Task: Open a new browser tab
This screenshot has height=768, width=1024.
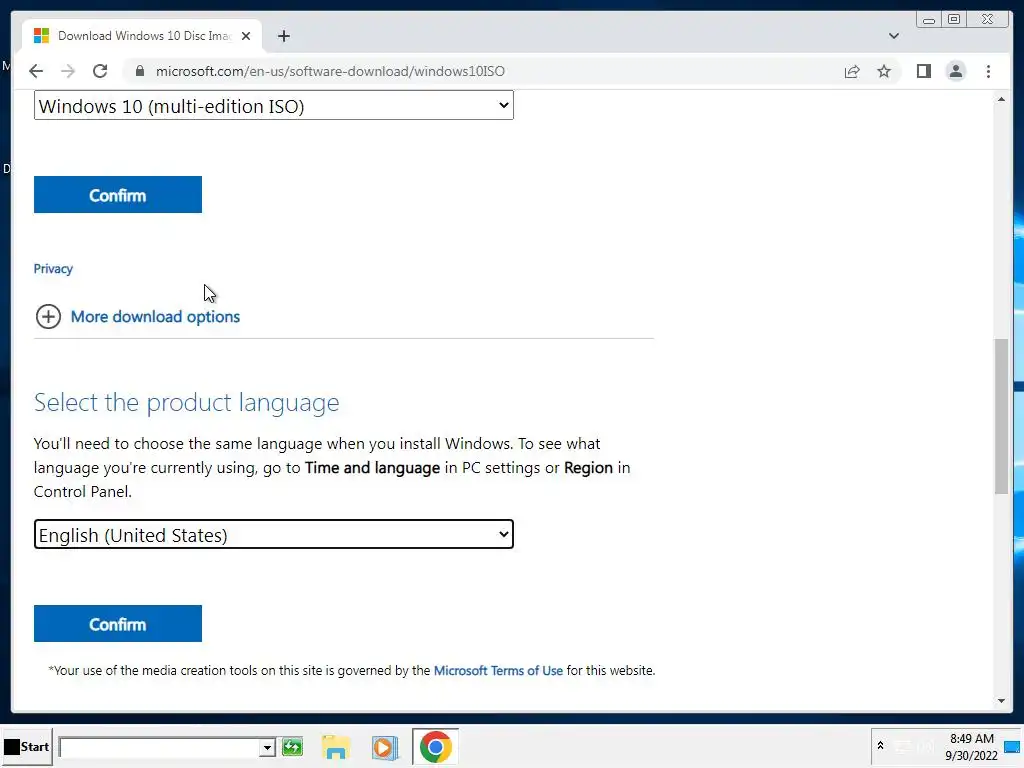Action: click(283, 36)
